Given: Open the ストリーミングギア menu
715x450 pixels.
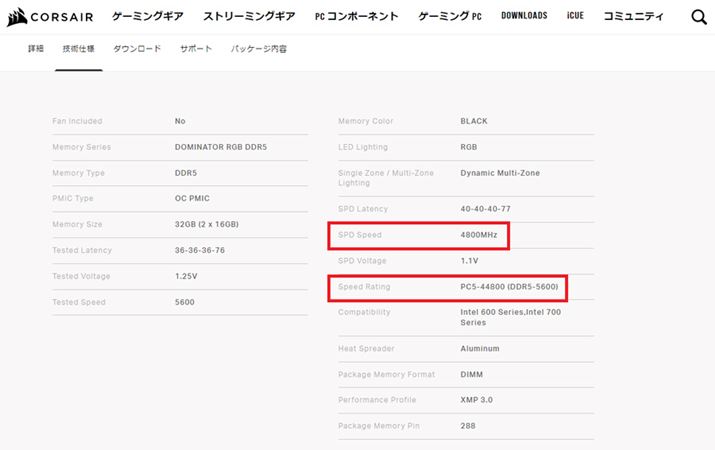Looking at the screenshot, I should 250,17.
